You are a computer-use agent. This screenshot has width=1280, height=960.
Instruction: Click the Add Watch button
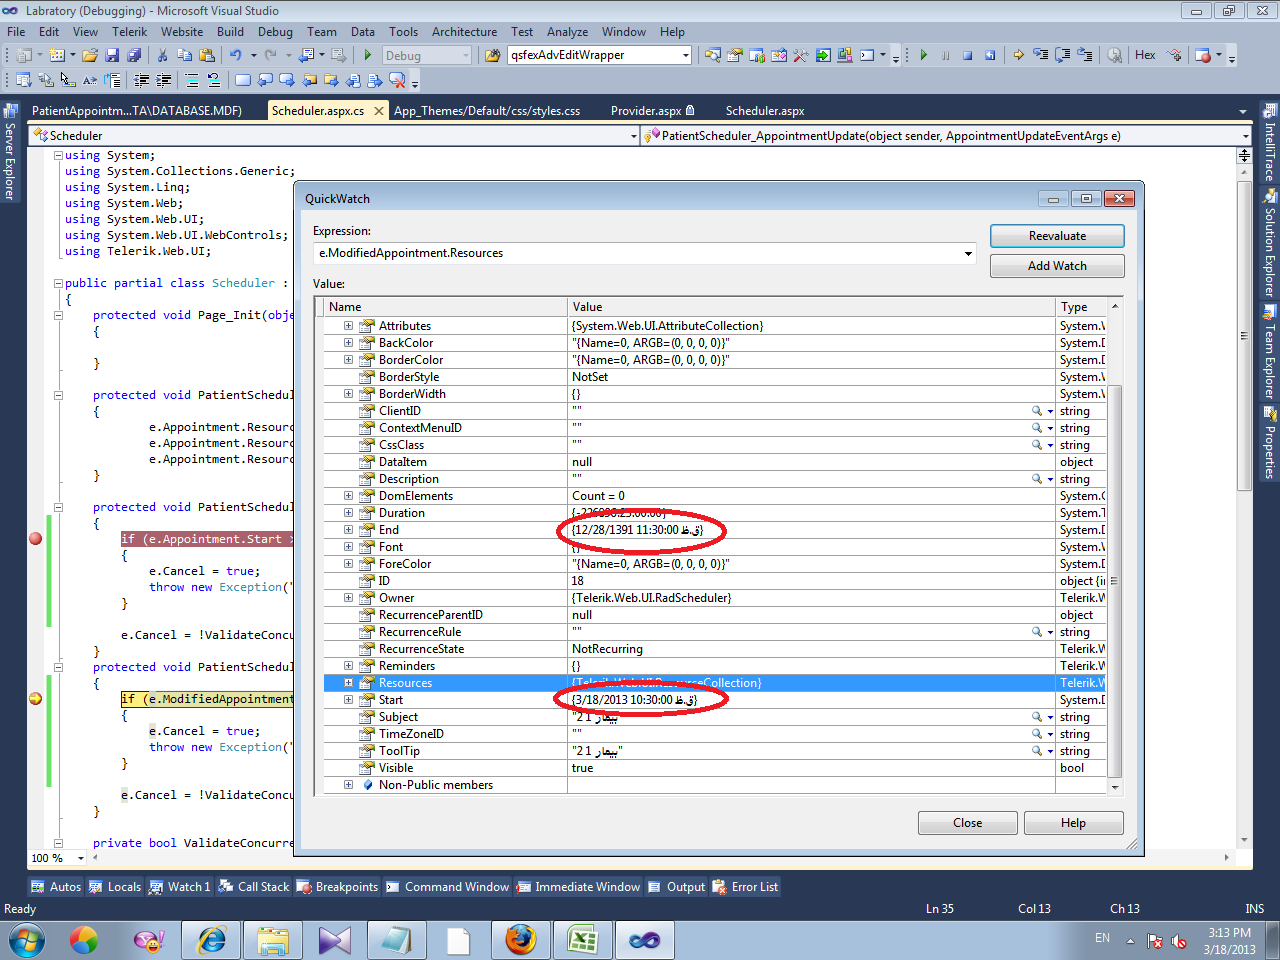(x=1057, y=266)
